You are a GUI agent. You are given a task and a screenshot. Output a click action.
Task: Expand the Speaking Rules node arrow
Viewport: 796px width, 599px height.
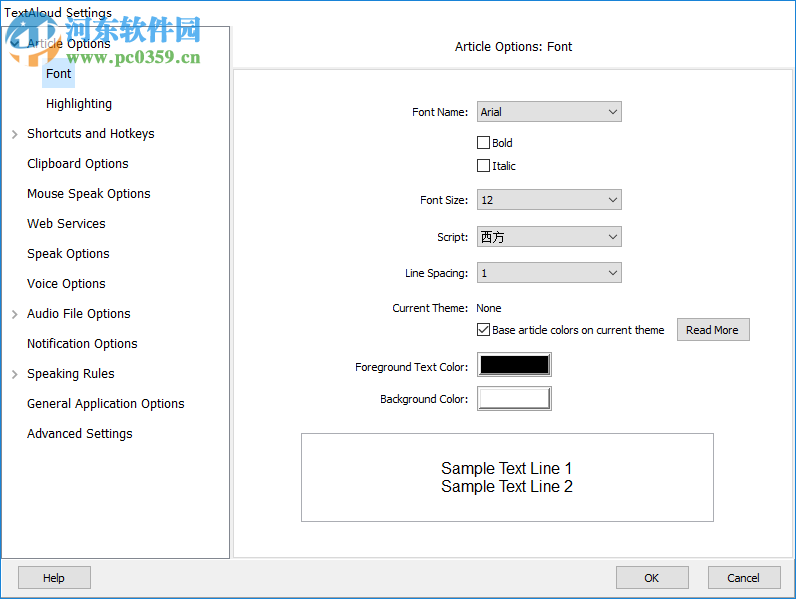click(15, 374)
